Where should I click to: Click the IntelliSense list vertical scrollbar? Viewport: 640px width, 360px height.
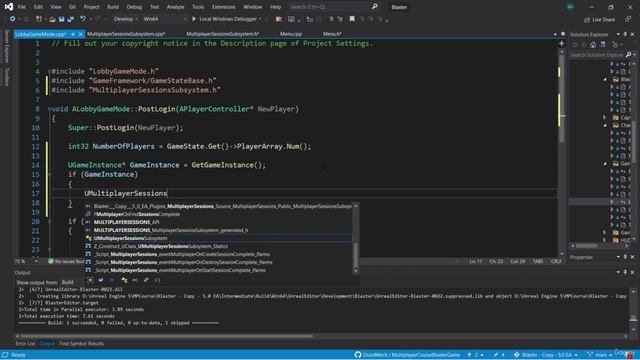356,238
